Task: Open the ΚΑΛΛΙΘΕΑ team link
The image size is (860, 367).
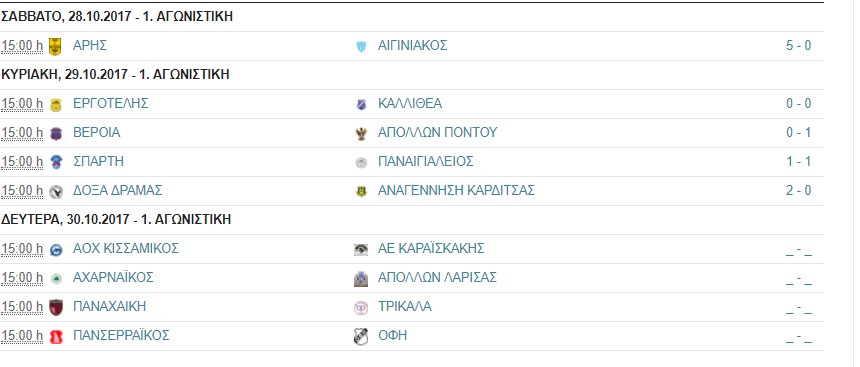Action: 410,104
